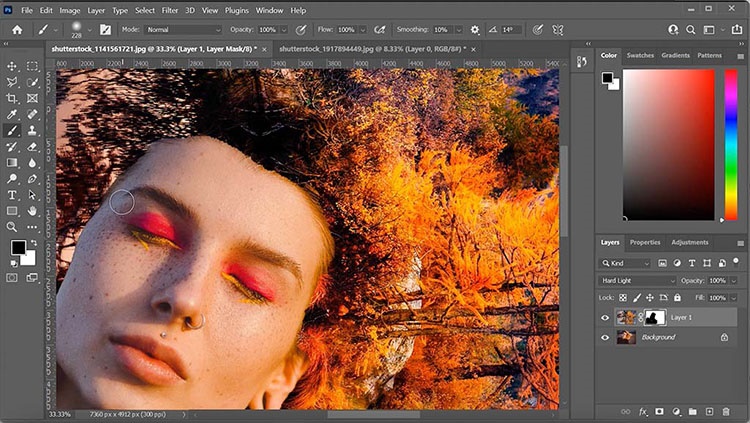
Task: Open the layer Fill dropdown
Action: click(x=734, y=298)
